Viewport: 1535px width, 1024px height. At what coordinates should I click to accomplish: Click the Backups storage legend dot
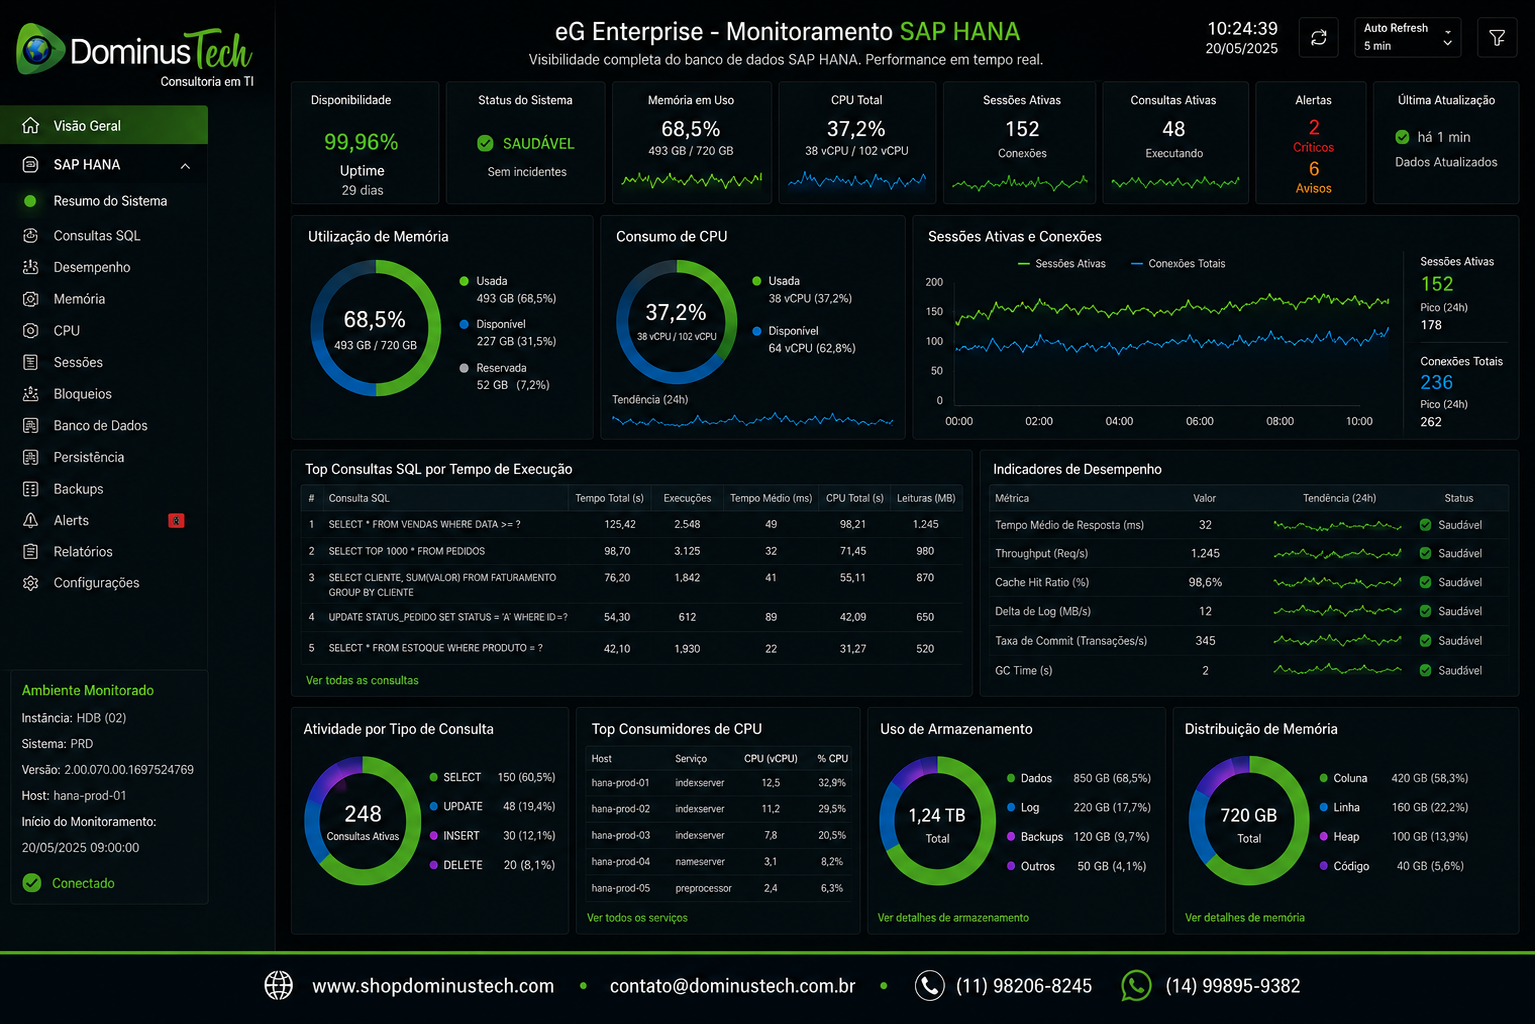point(1011,836)
